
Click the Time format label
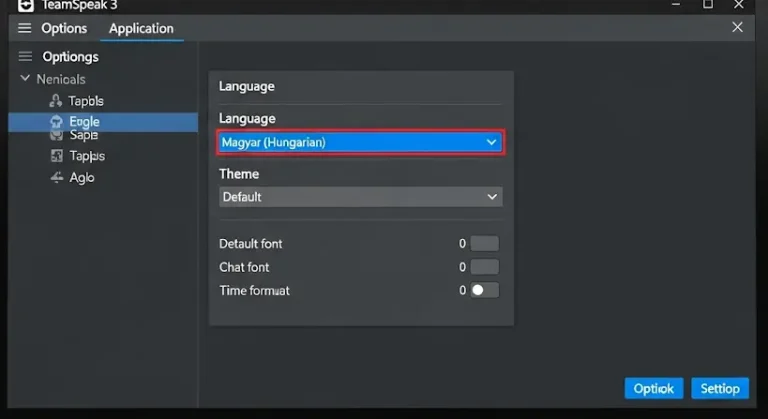click(x=254, y=291)
